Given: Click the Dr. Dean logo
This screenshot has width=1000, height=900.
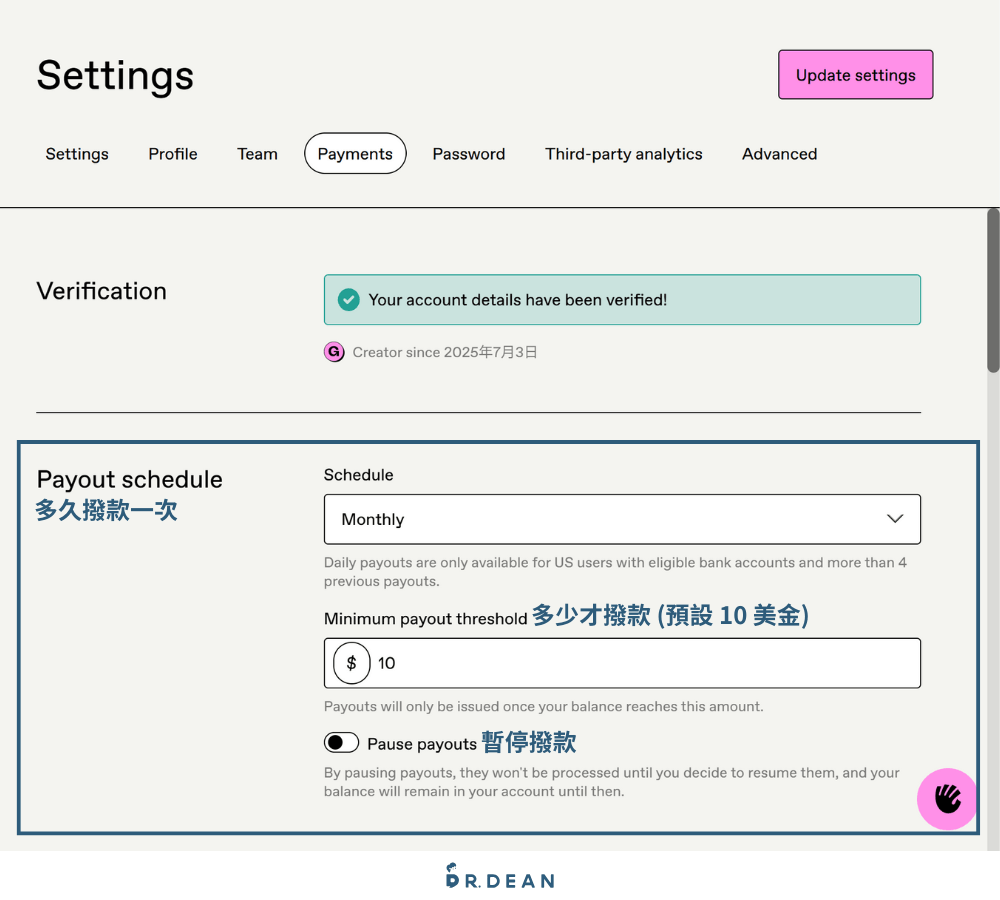Looking at the screenshot, I should tap(500, 876).
